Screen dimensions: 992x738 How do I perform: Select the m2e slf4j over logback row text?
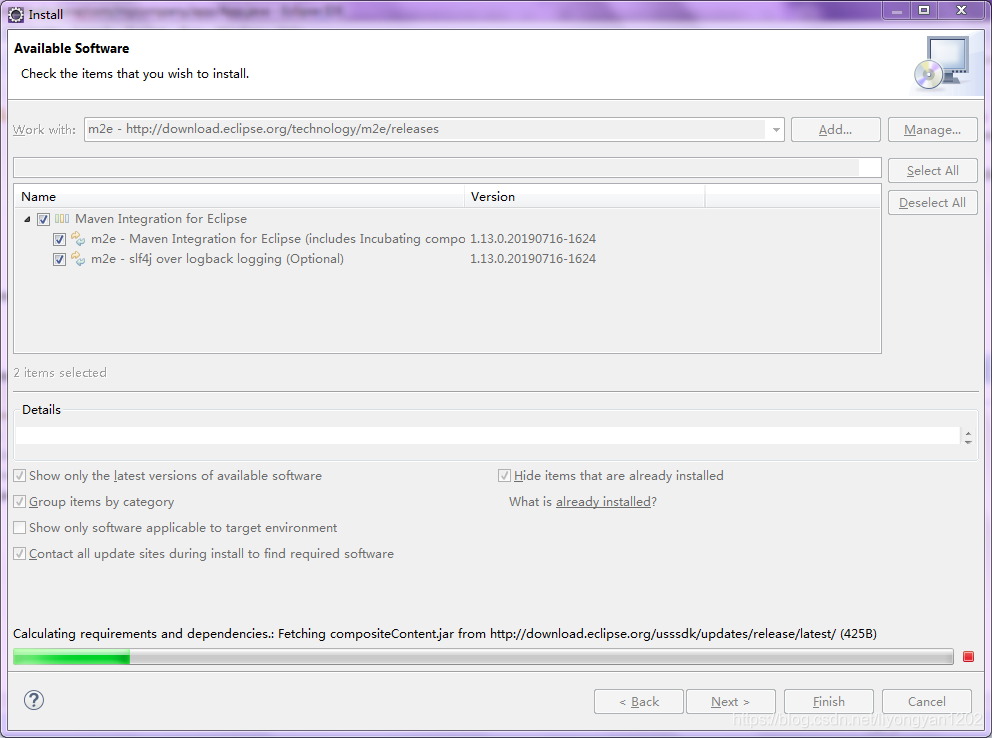(x=217, y=259)
